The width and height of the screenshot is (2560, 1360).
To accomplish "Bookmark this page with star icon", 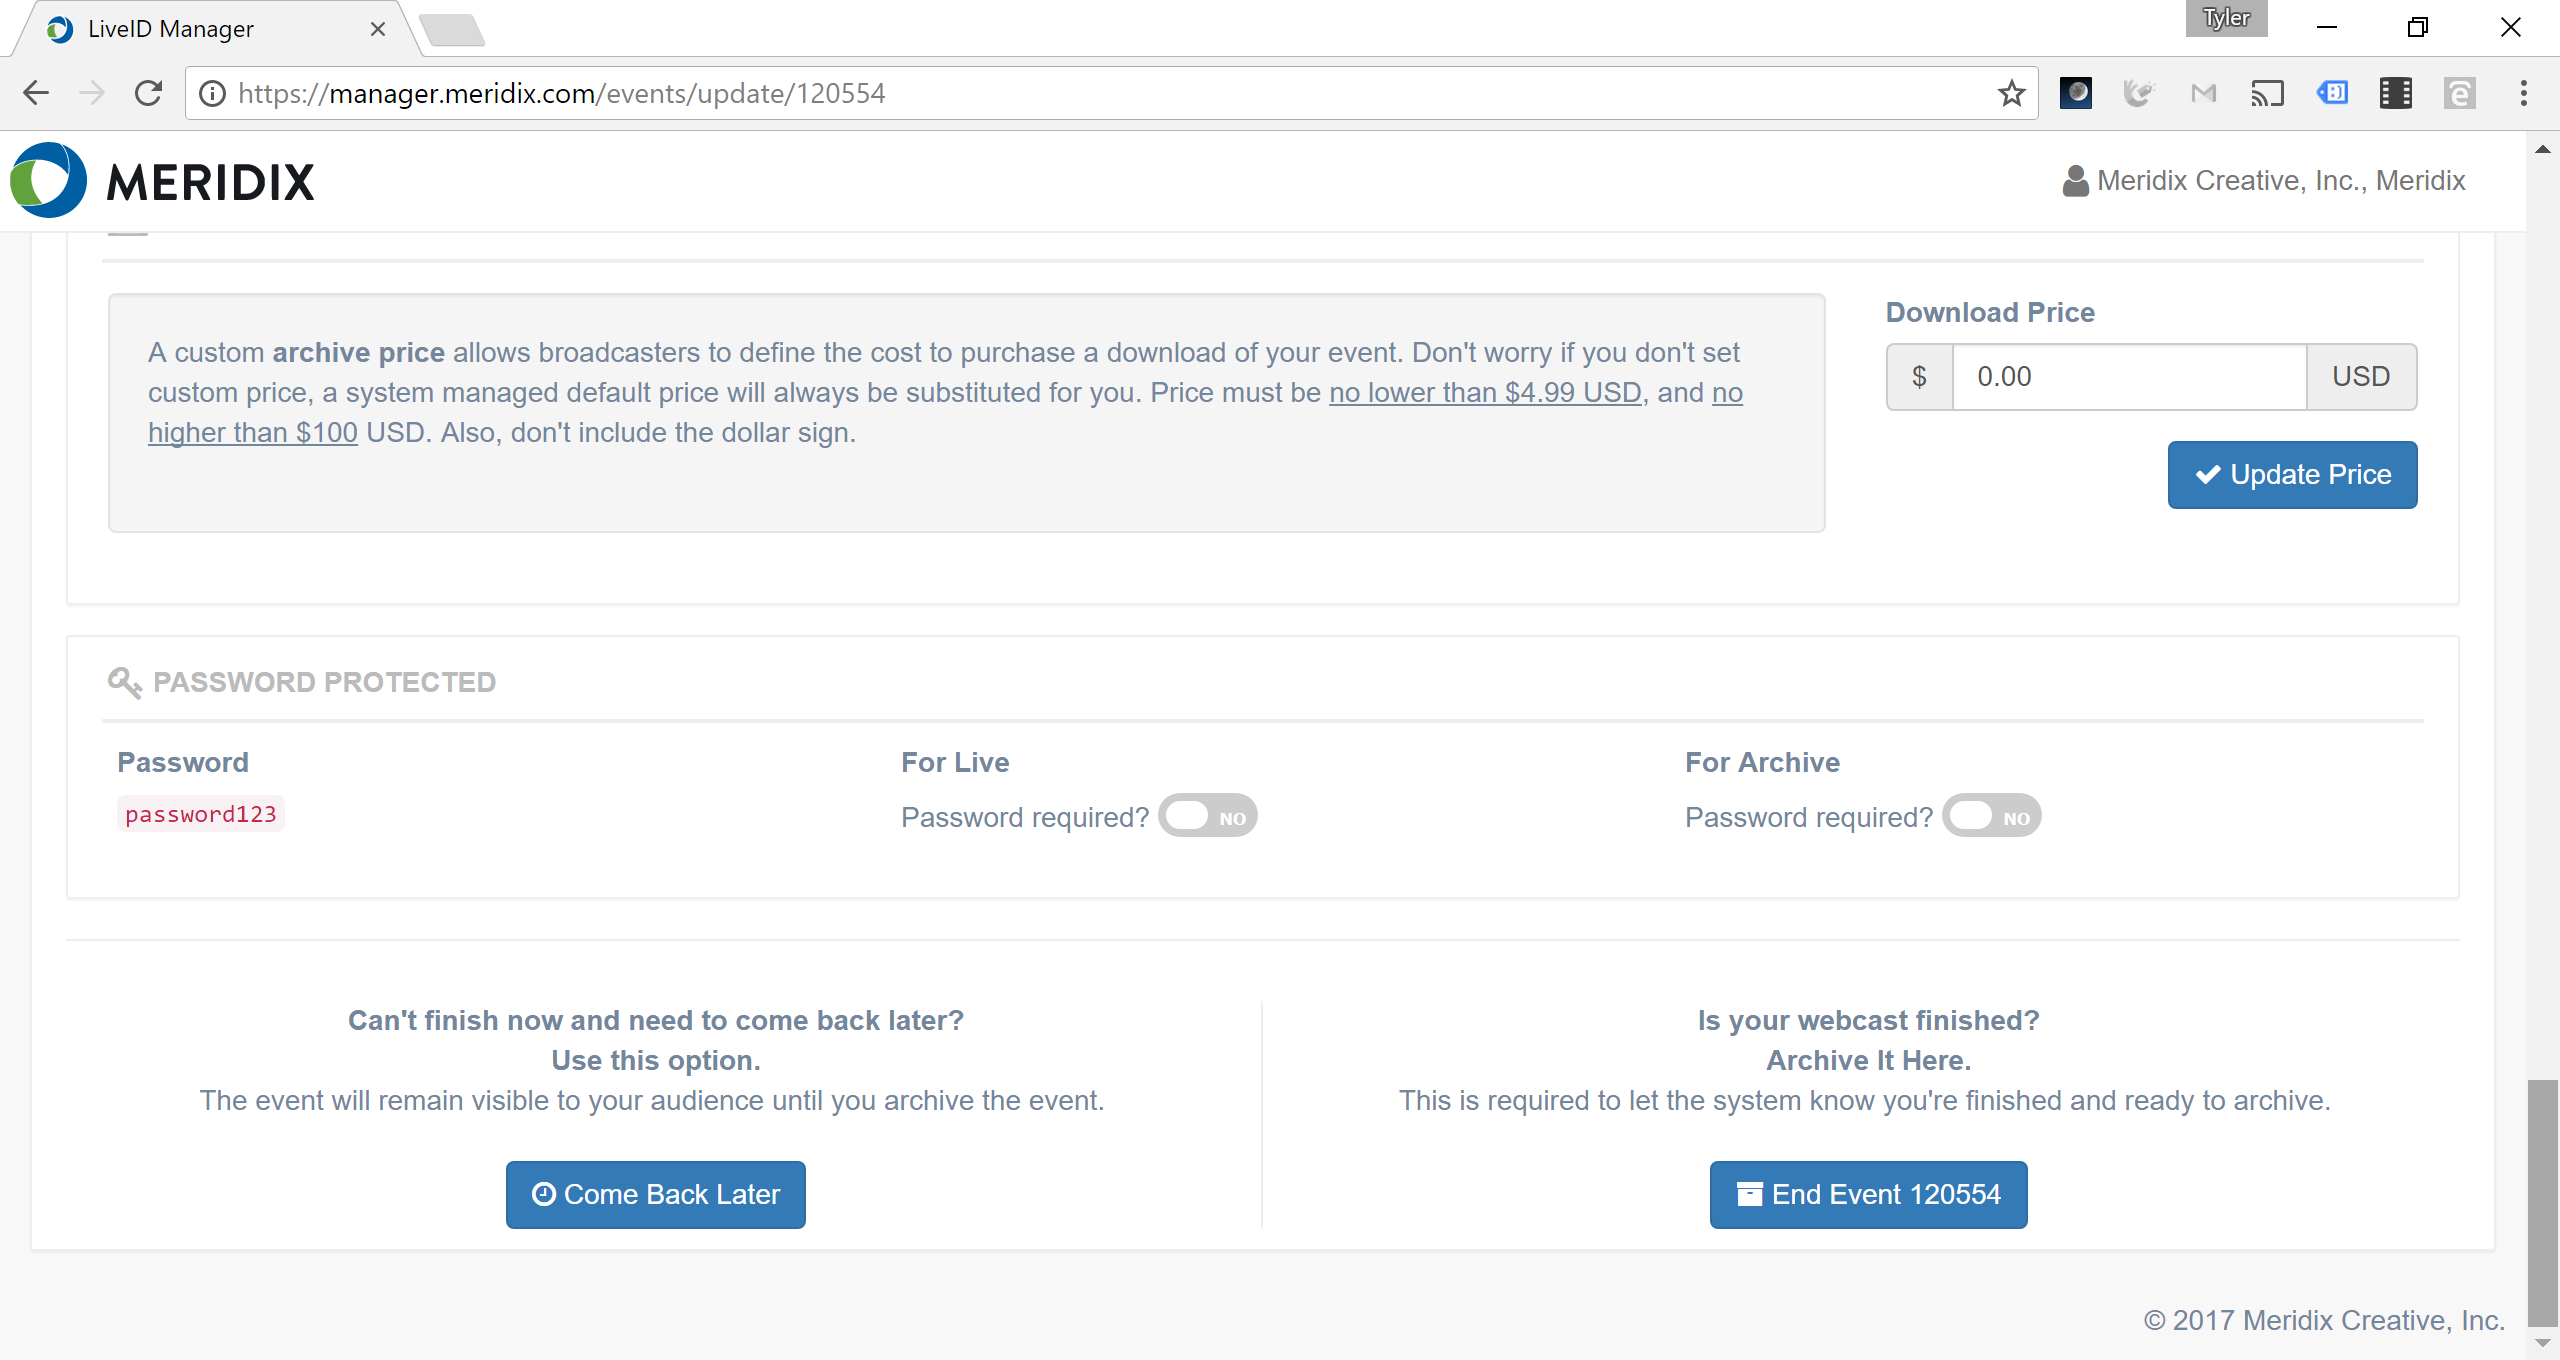I will point(2011,93).
